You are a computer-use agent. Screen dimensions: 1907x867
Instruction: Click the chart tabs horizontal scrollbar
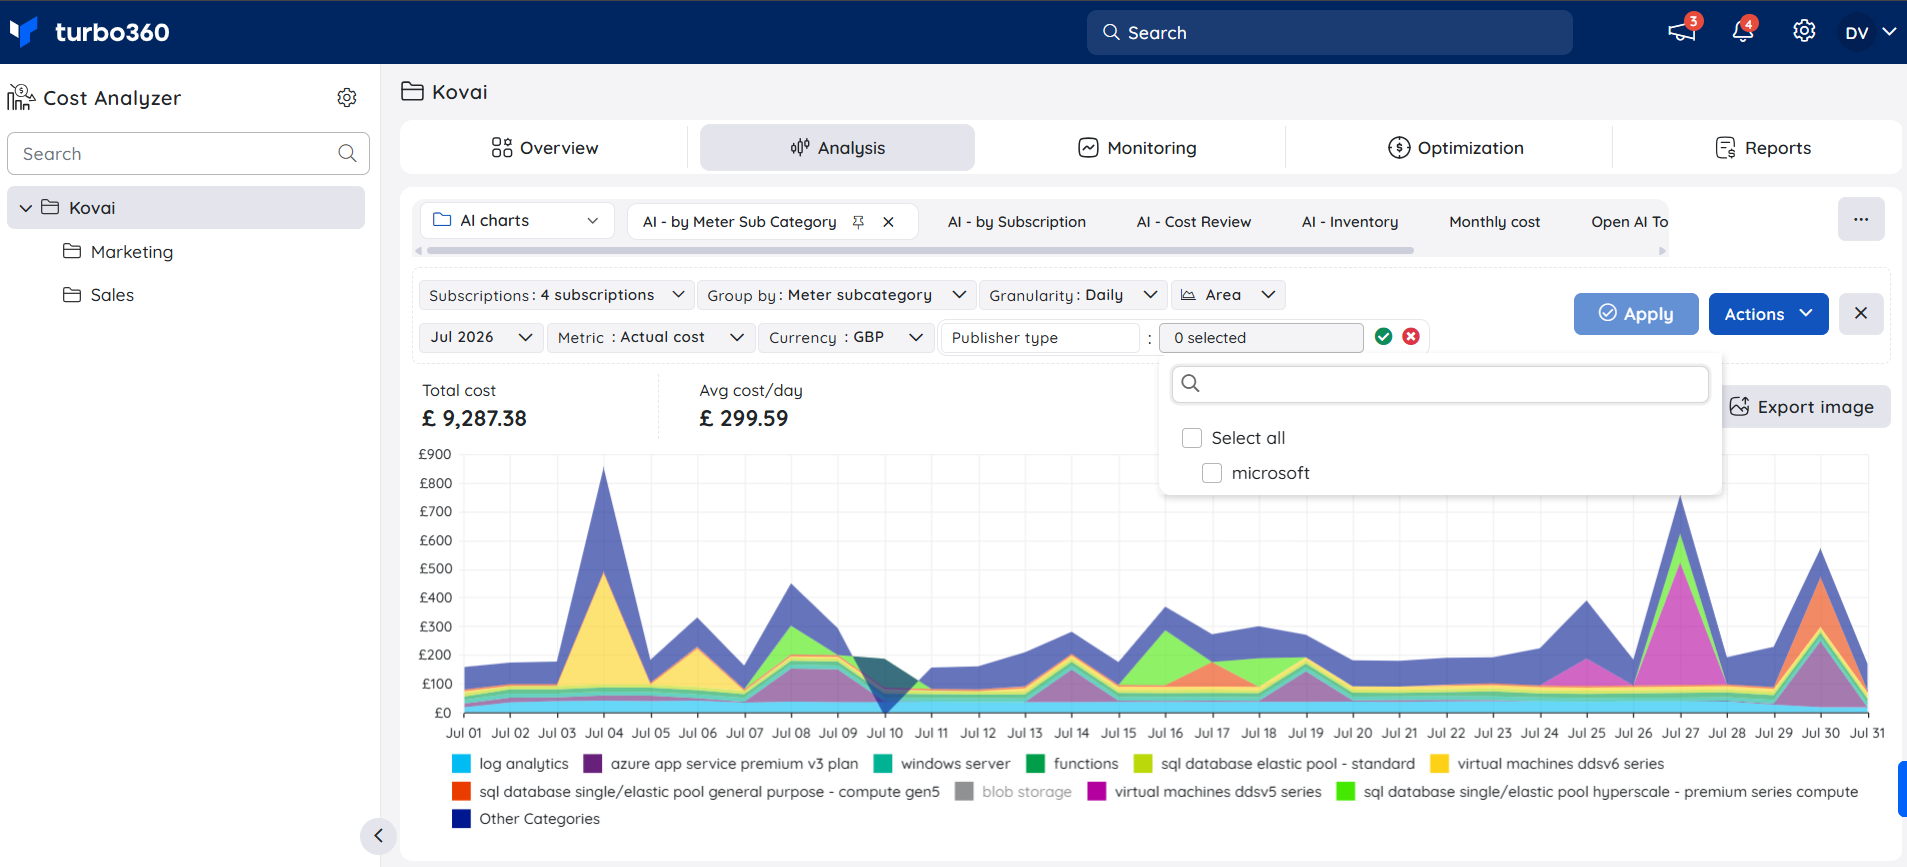coord(920,251)
